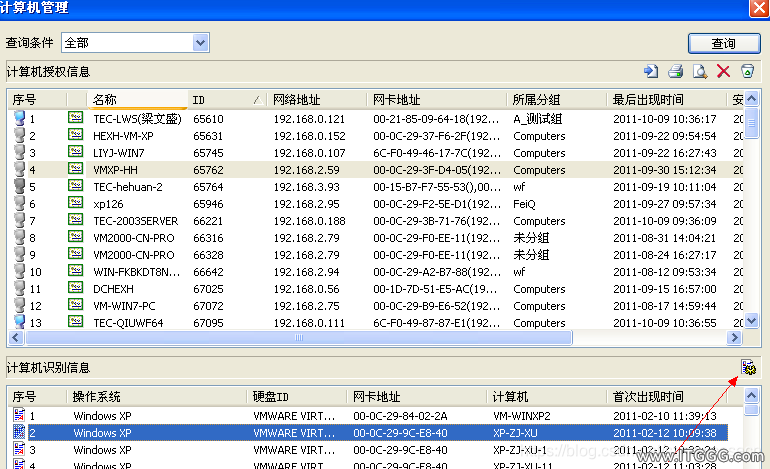The image size is (770, 469).
Task: Click IP address 192.168.0.188
Action: 309,221
